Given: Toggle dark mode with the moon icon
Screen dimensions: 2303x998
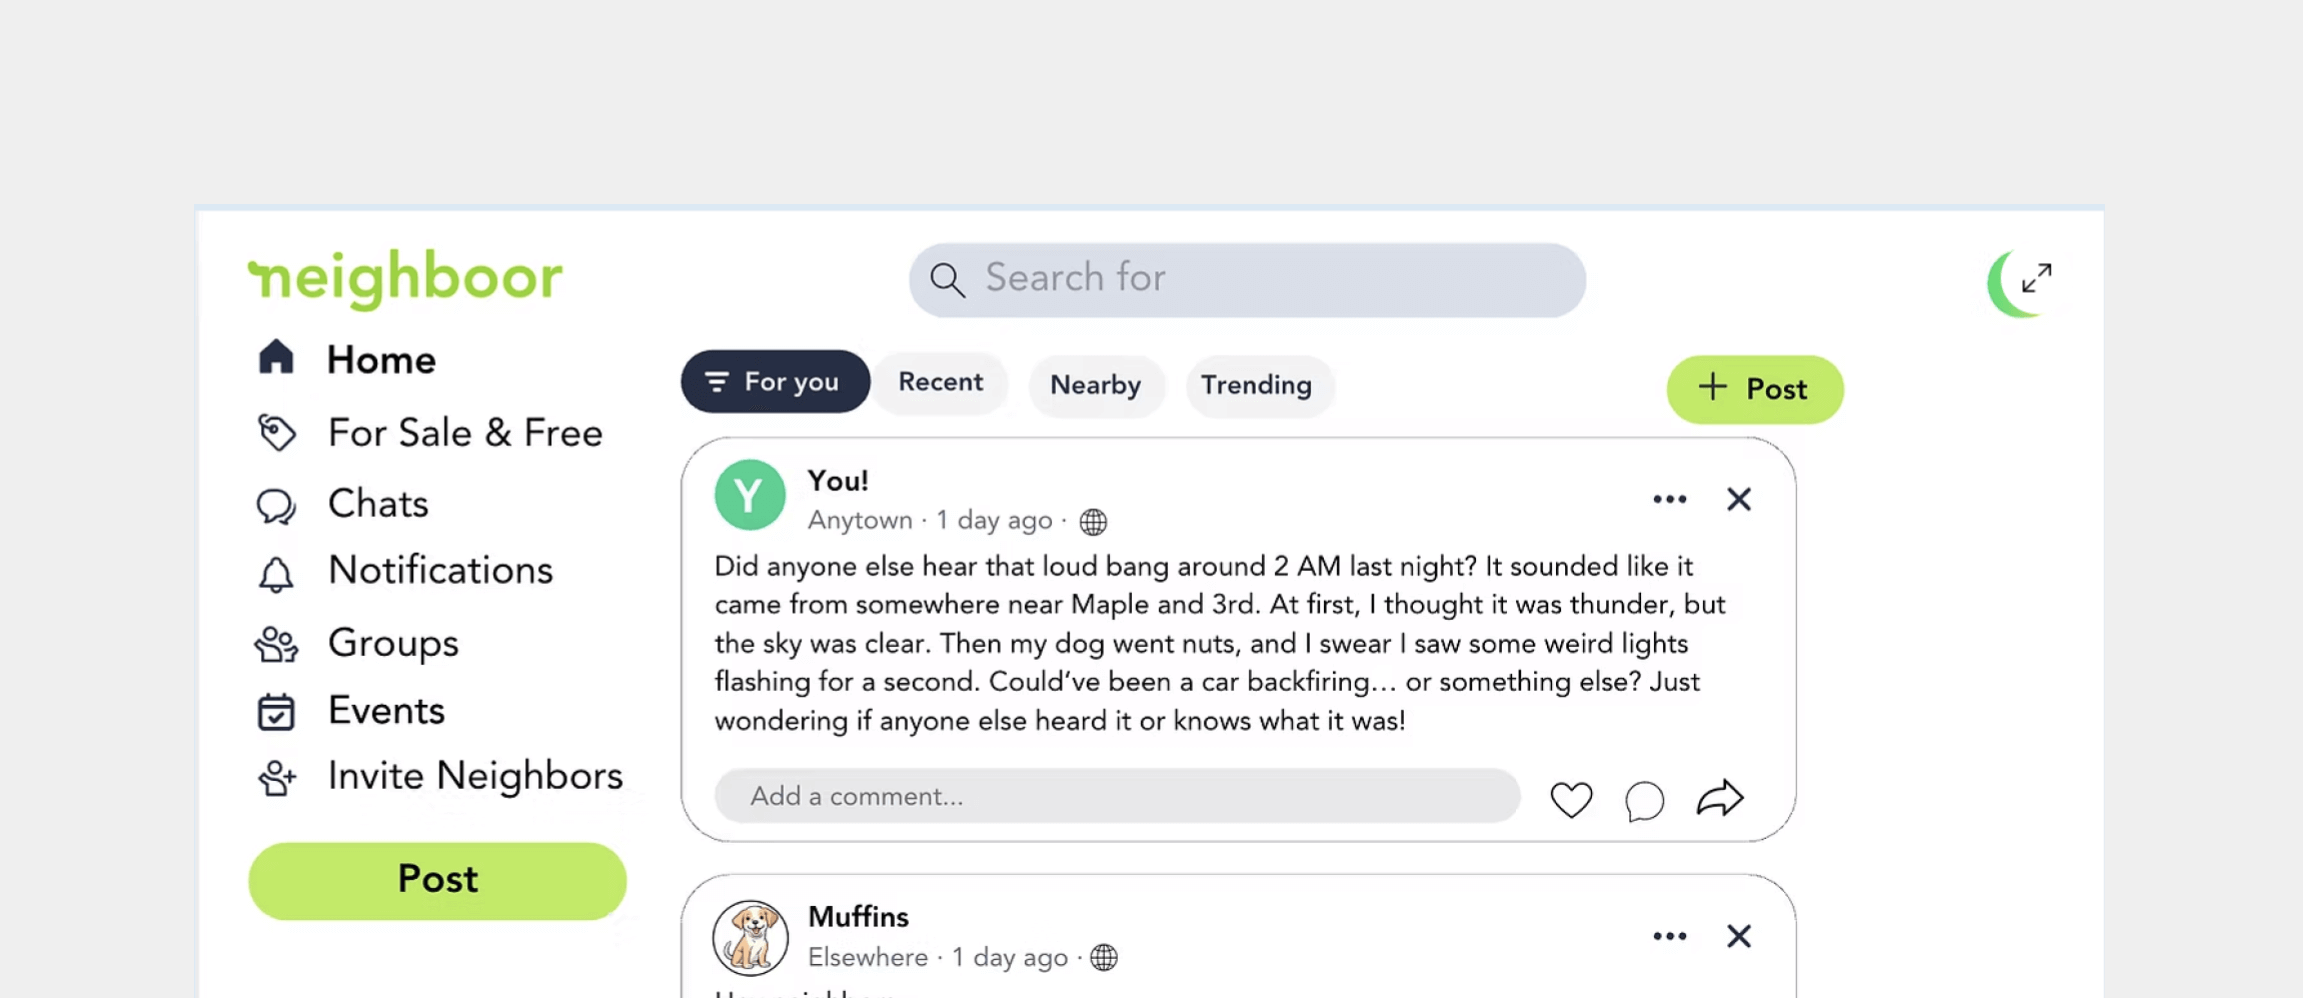Looking at the screenshot, I should point(2008,285).
